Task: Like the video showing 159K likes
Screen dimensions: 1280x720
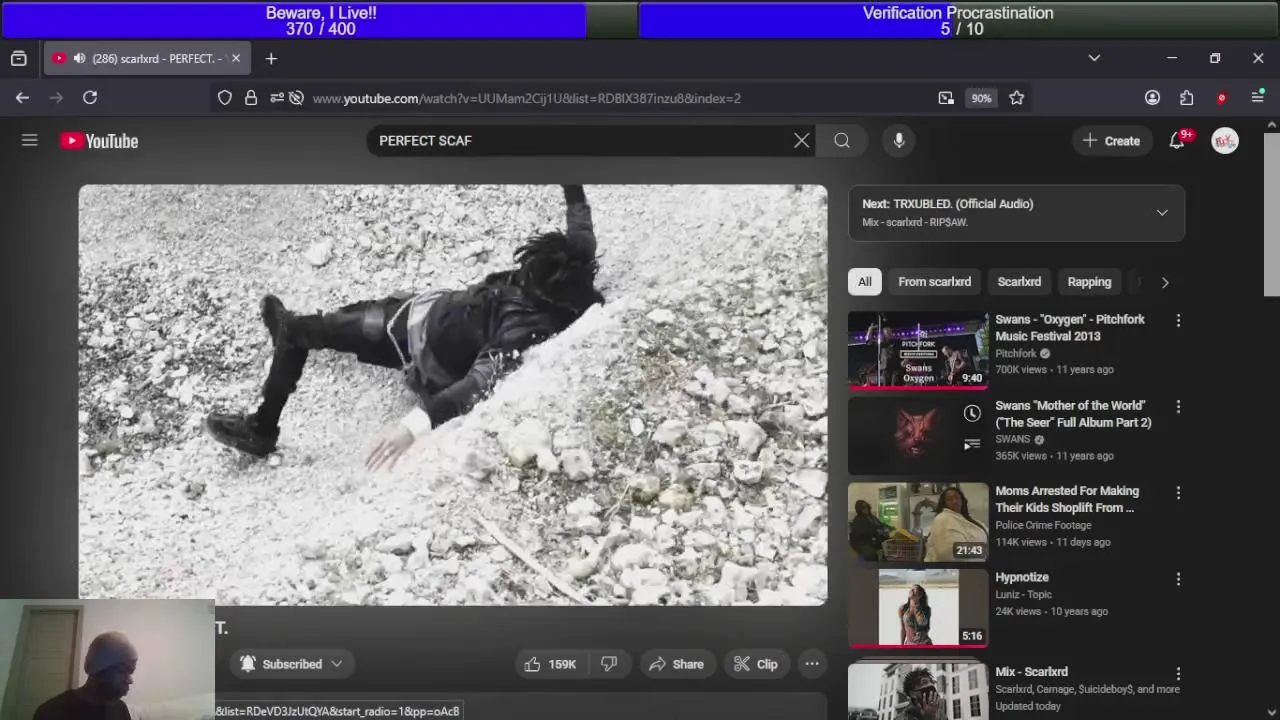Action: point(551,664)
